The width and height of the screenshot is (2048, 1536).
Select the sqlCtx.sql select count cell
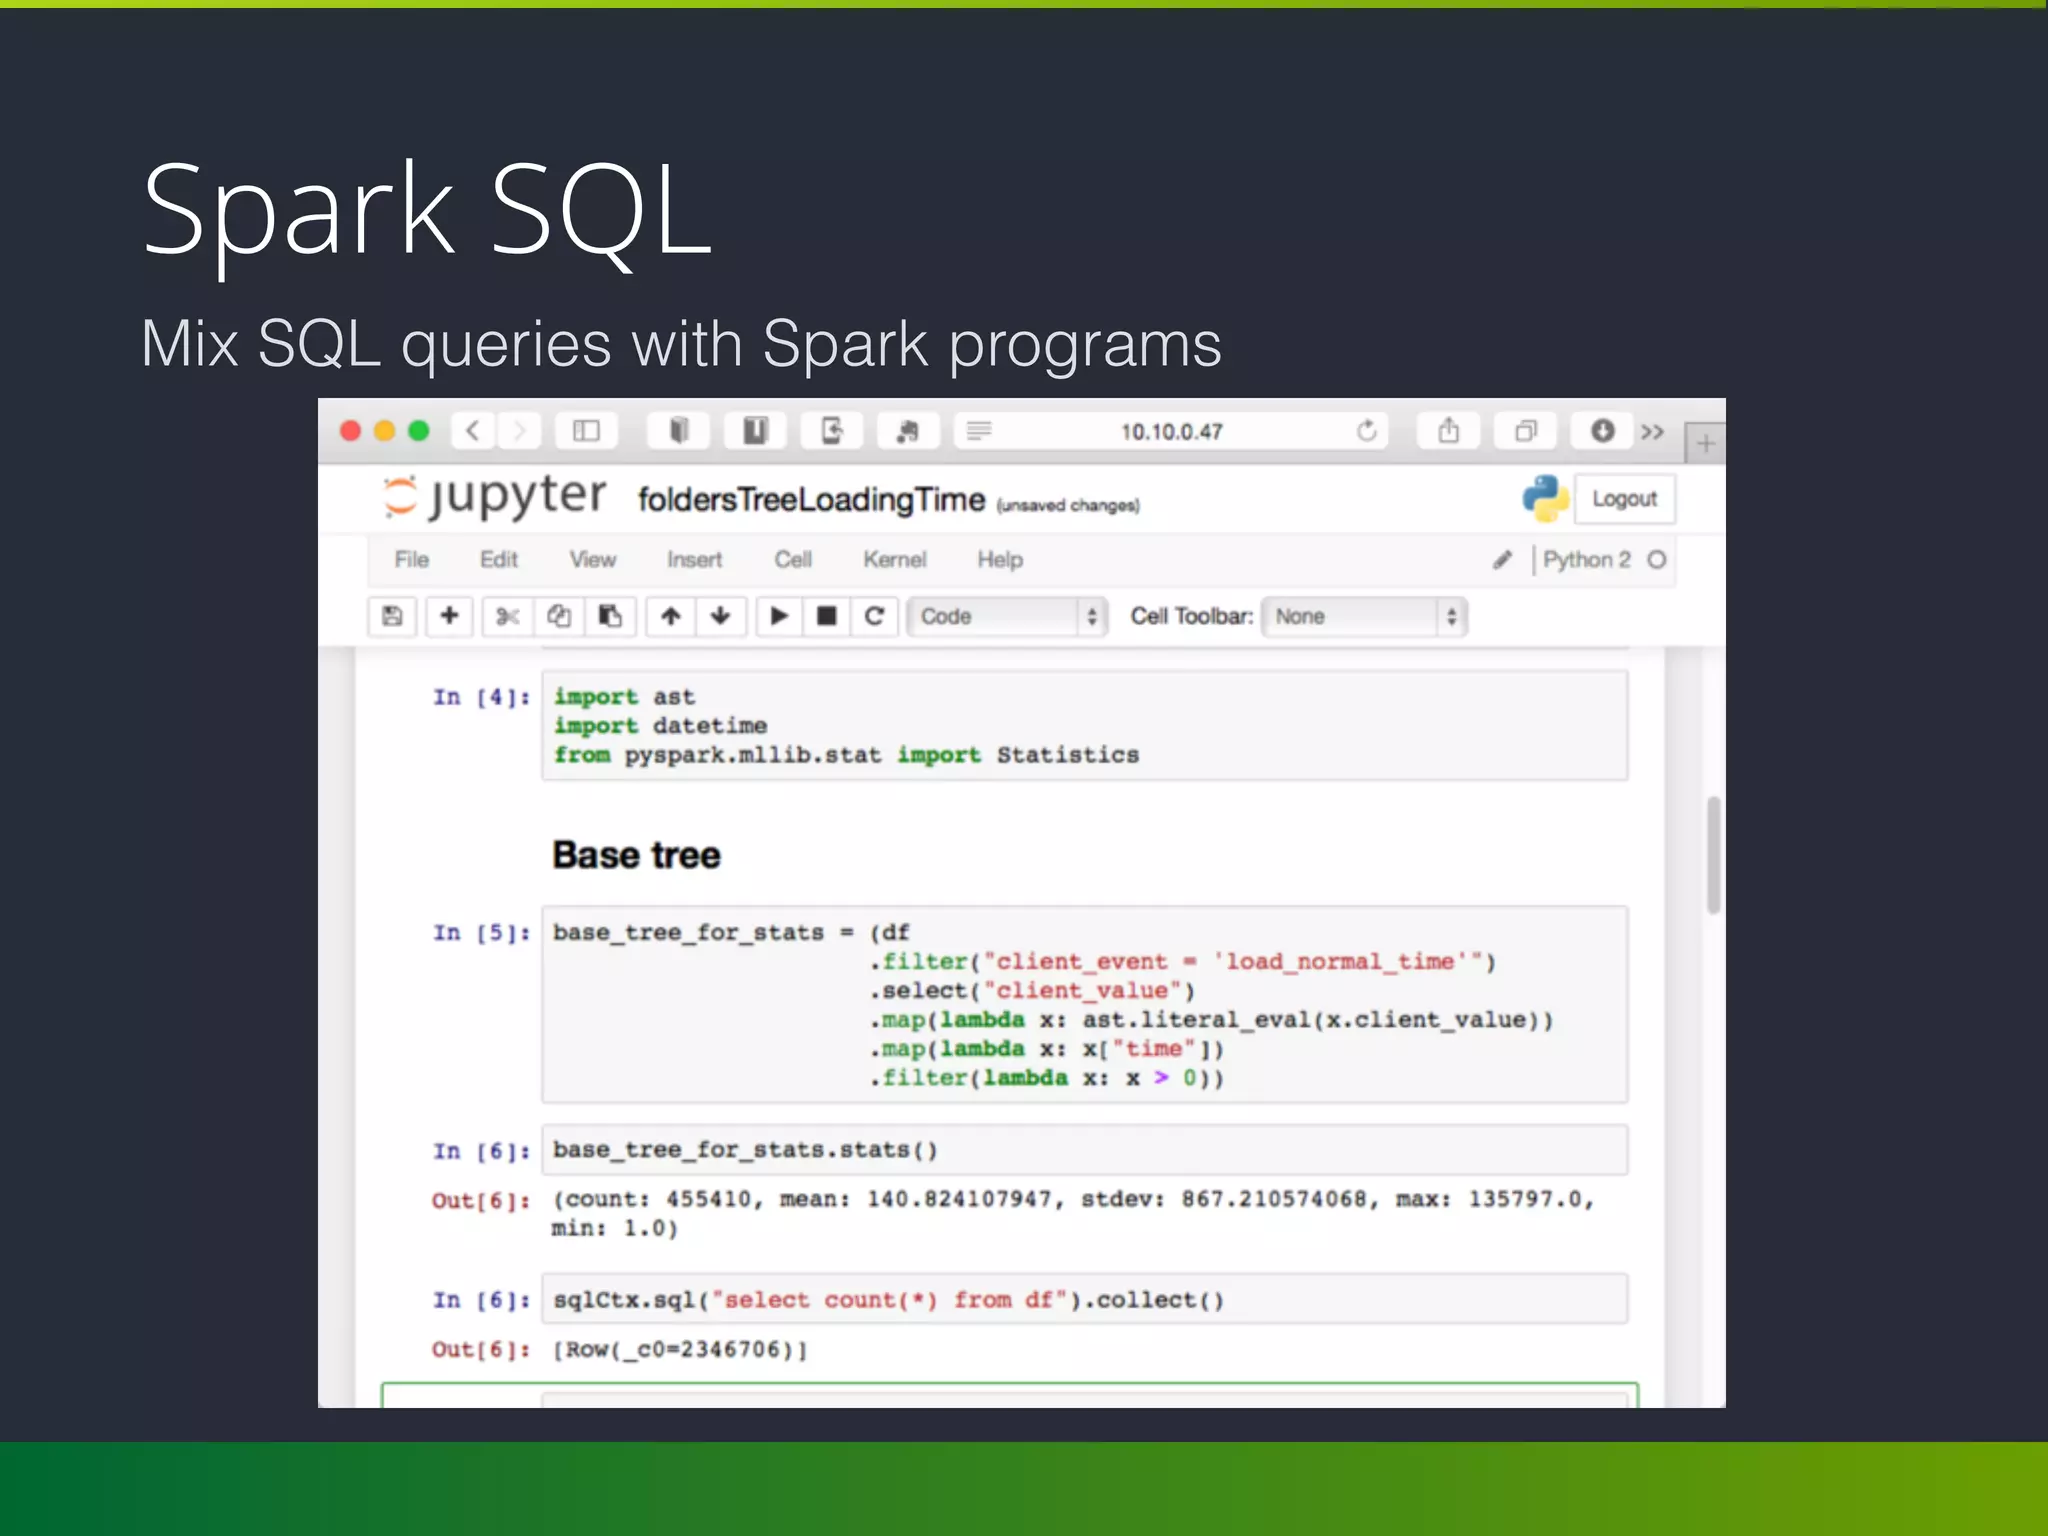coord(1085,1299)
